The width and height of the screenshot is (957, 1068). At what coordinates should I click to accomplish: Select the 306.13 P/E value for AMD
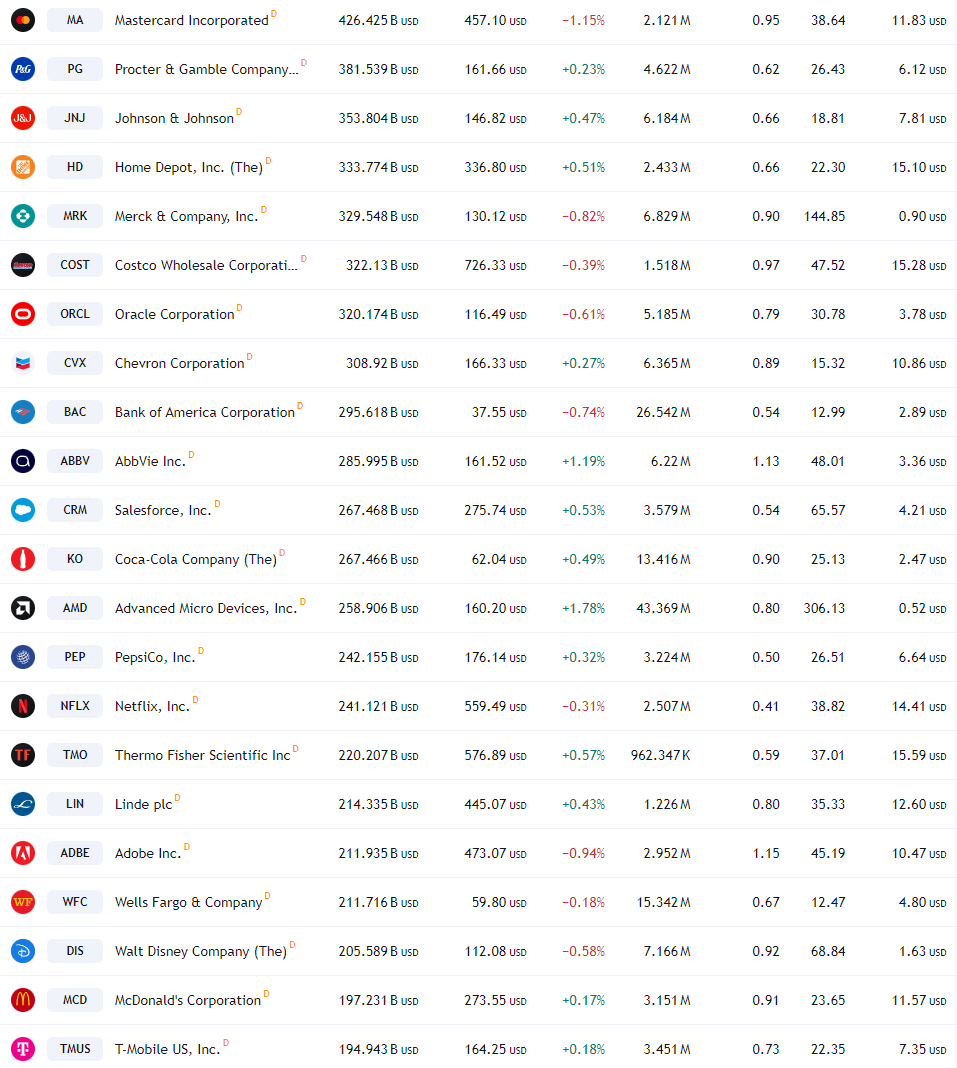[823, 608]
